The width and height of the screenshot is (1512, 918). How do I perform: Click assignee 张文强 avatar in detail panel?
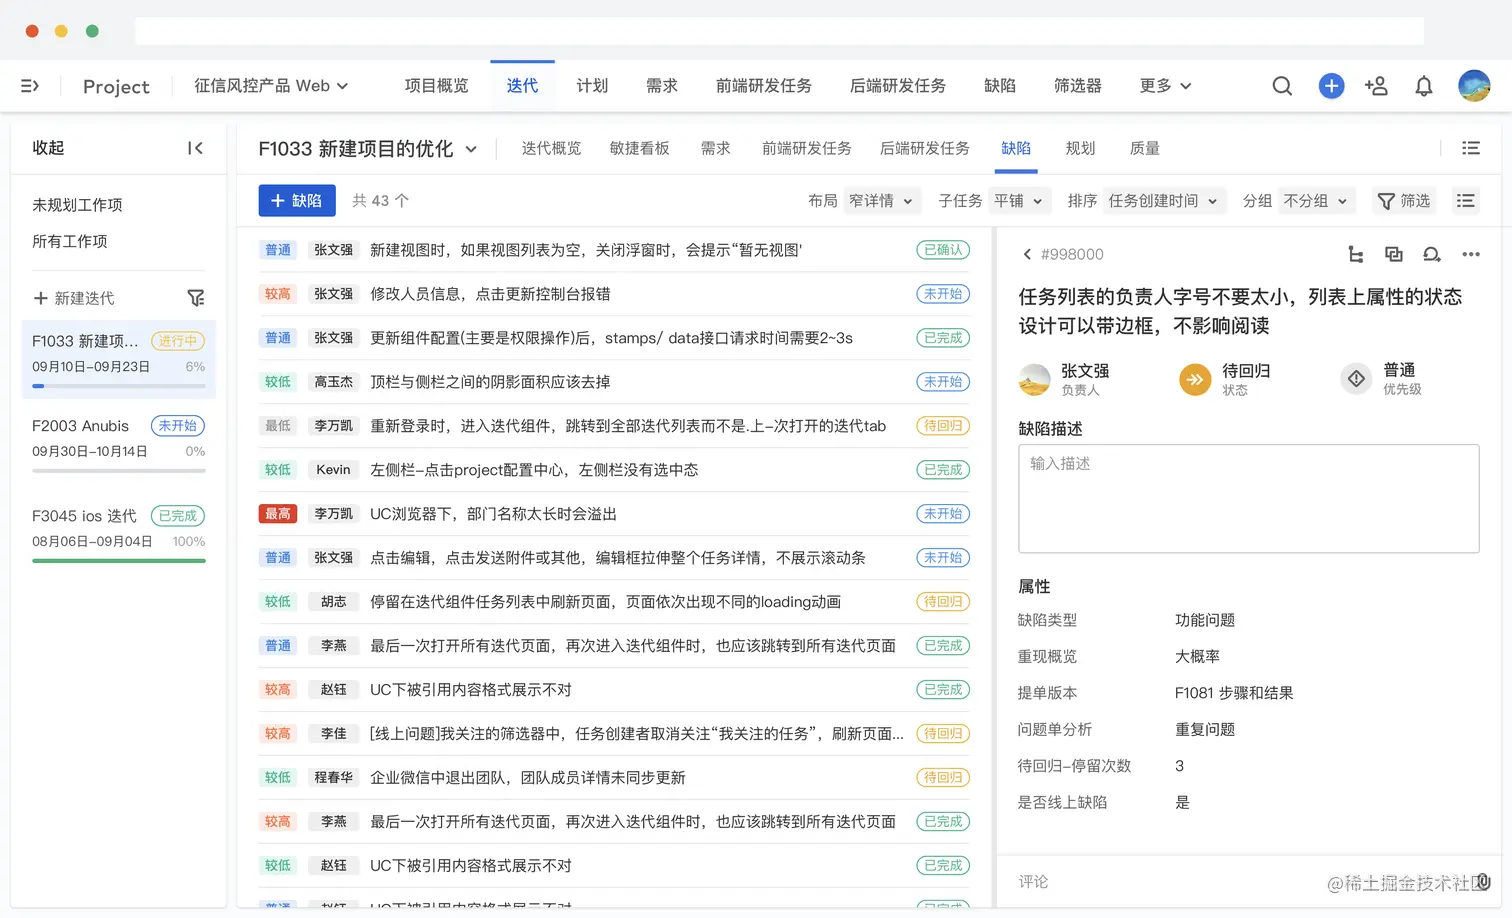click(x=1034, y=380)
